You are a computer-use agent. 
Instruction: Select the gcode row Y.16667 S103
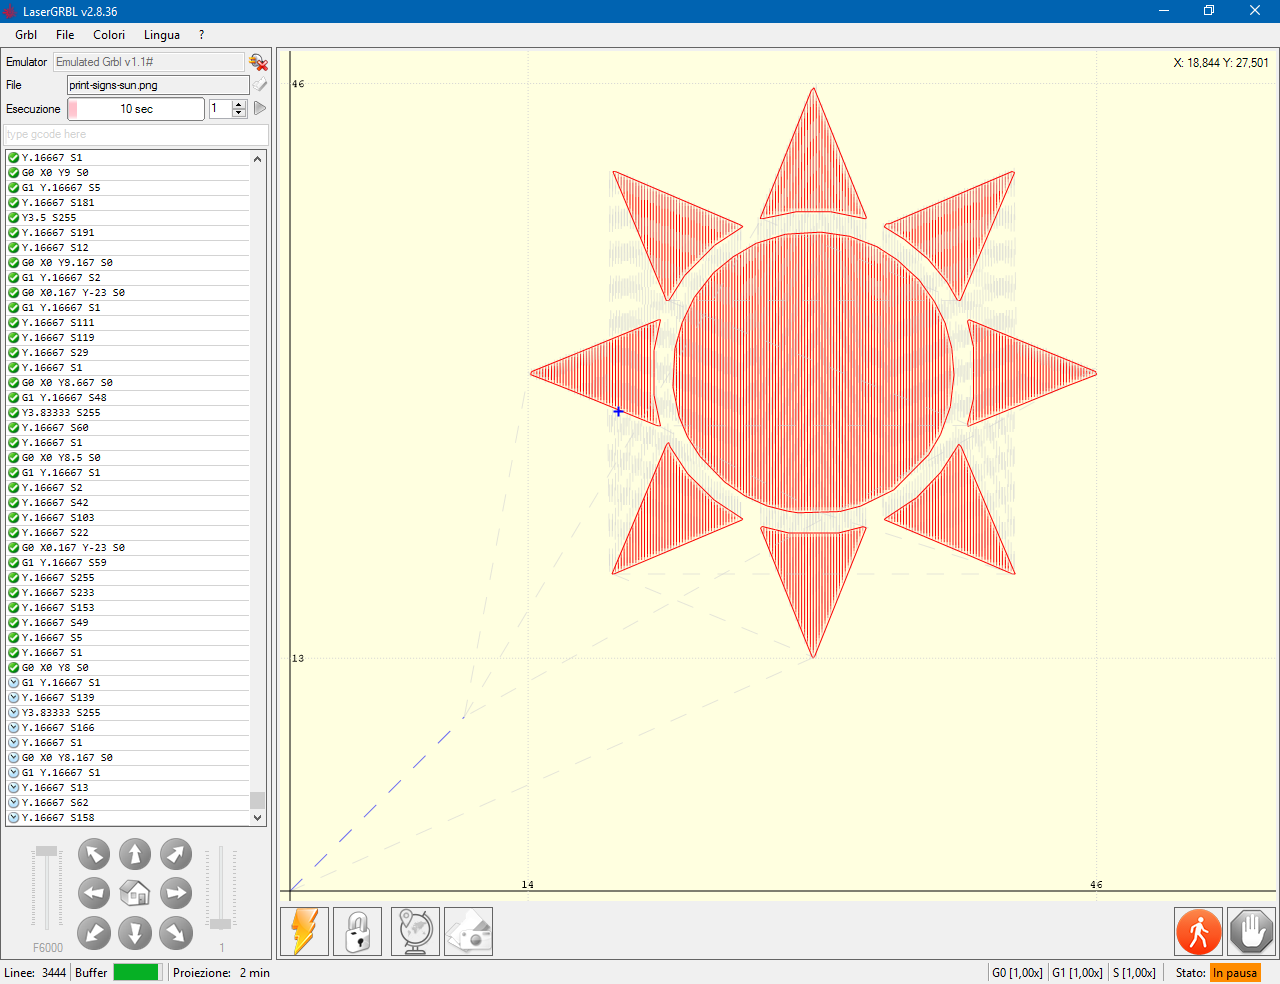click(128, 517)
